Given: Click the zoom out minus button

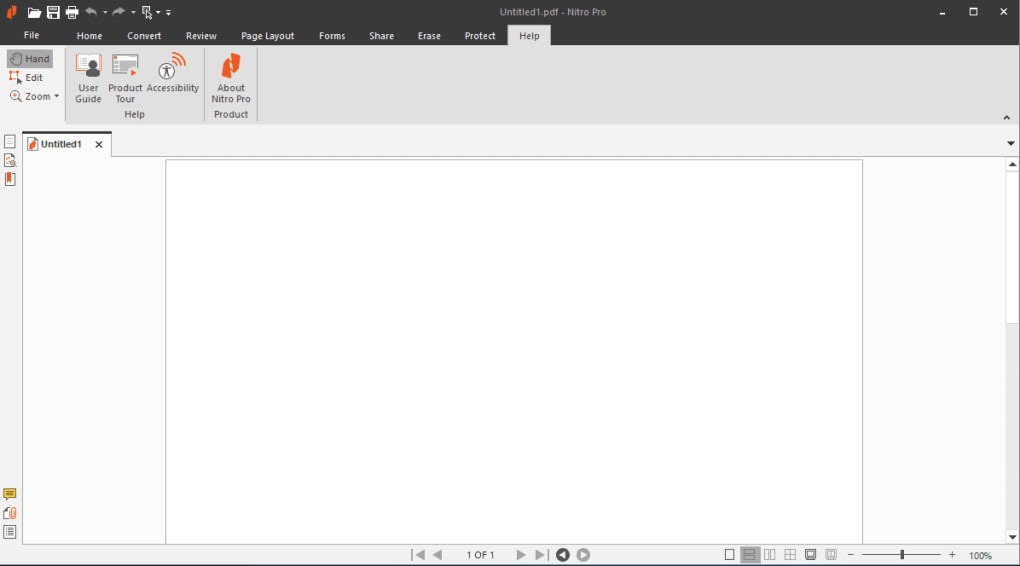Looking at the screenshot, I should coord(851,555).
